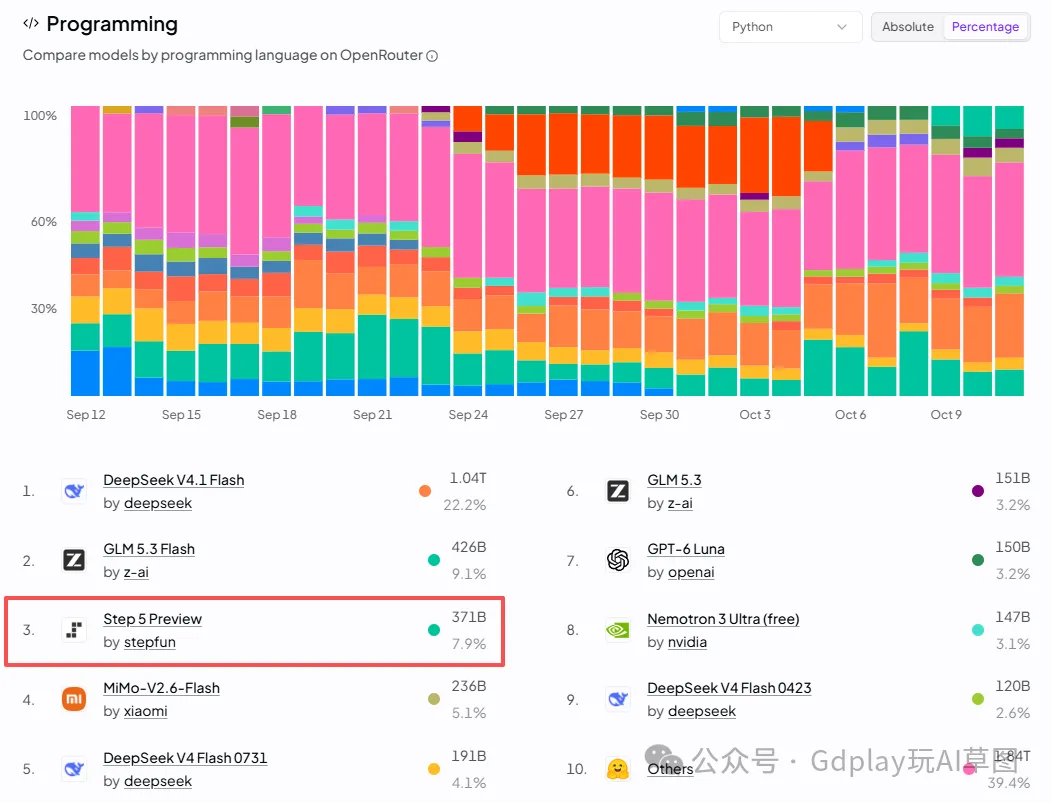Switch the chart to Percentage view
The width and height of the screenshot is (1052, 803).
coord(985,27)
